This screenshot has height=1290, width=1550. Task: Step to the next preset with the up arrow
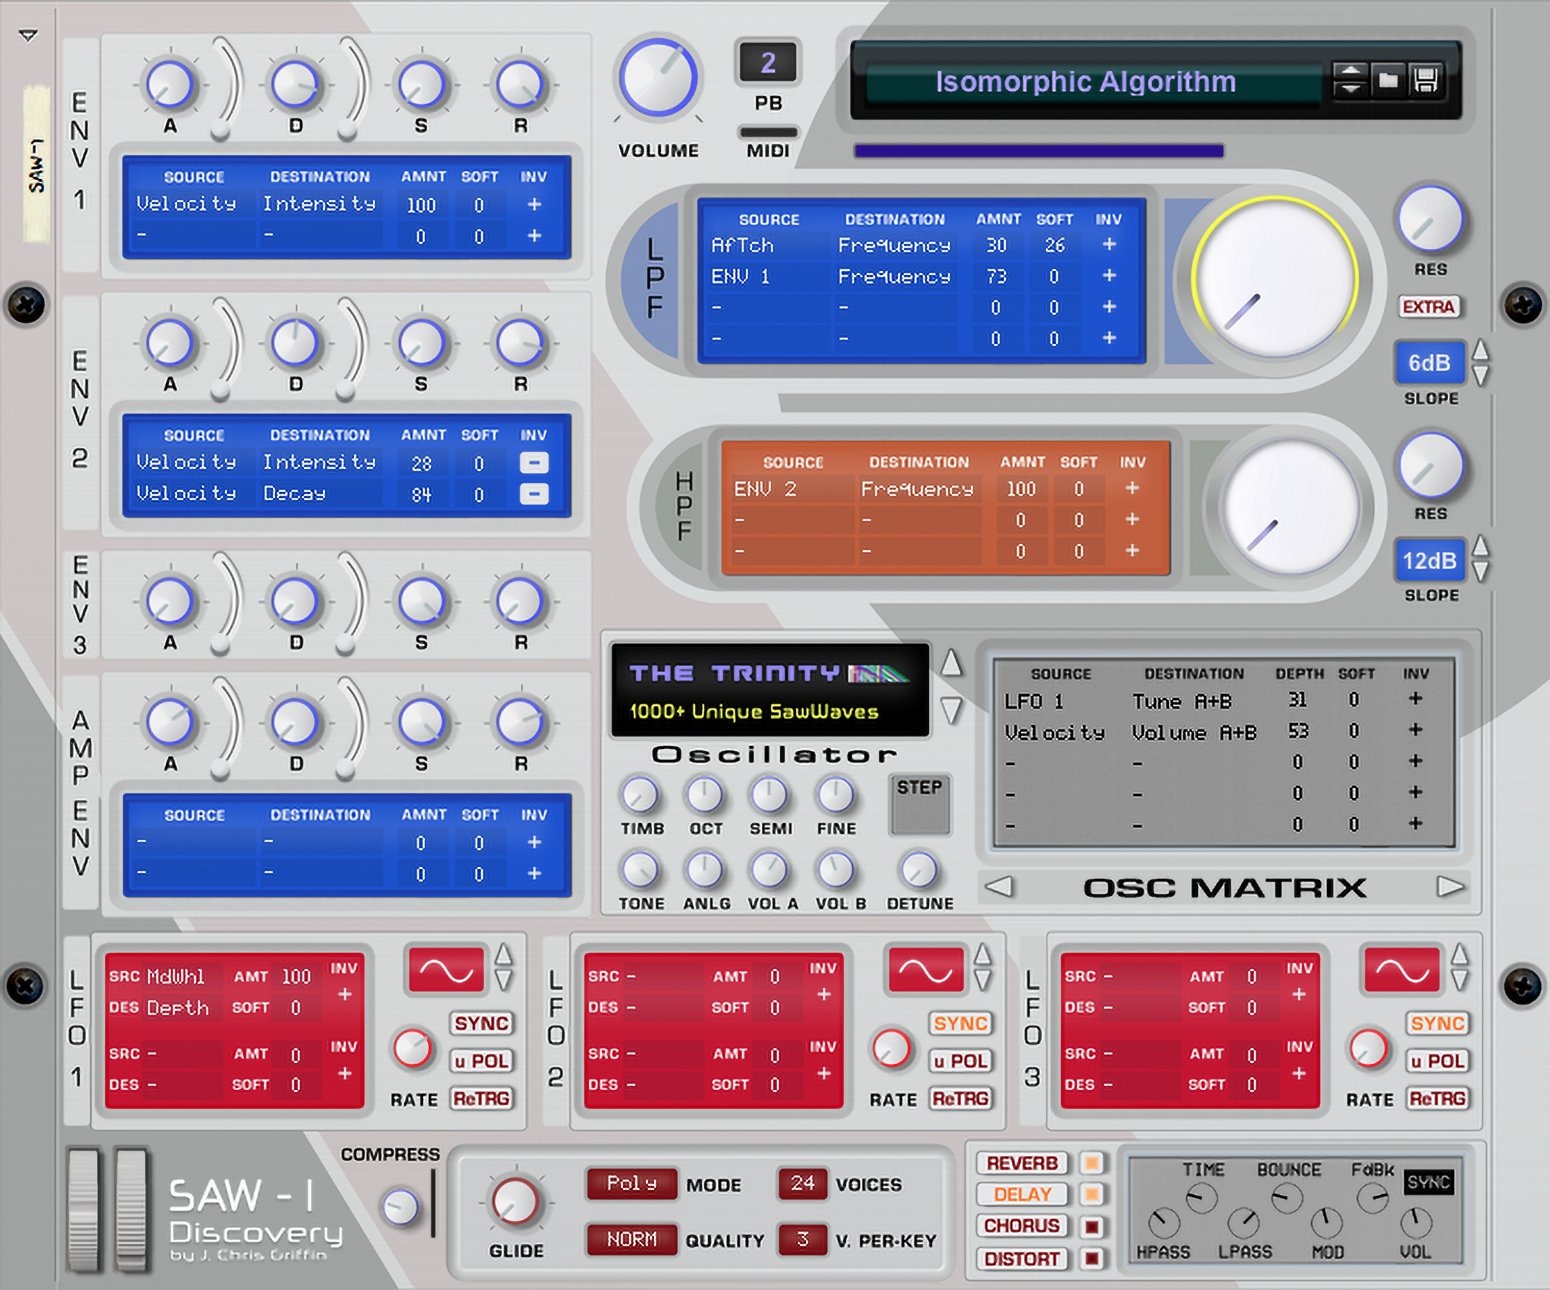[x=1352, y=70]
